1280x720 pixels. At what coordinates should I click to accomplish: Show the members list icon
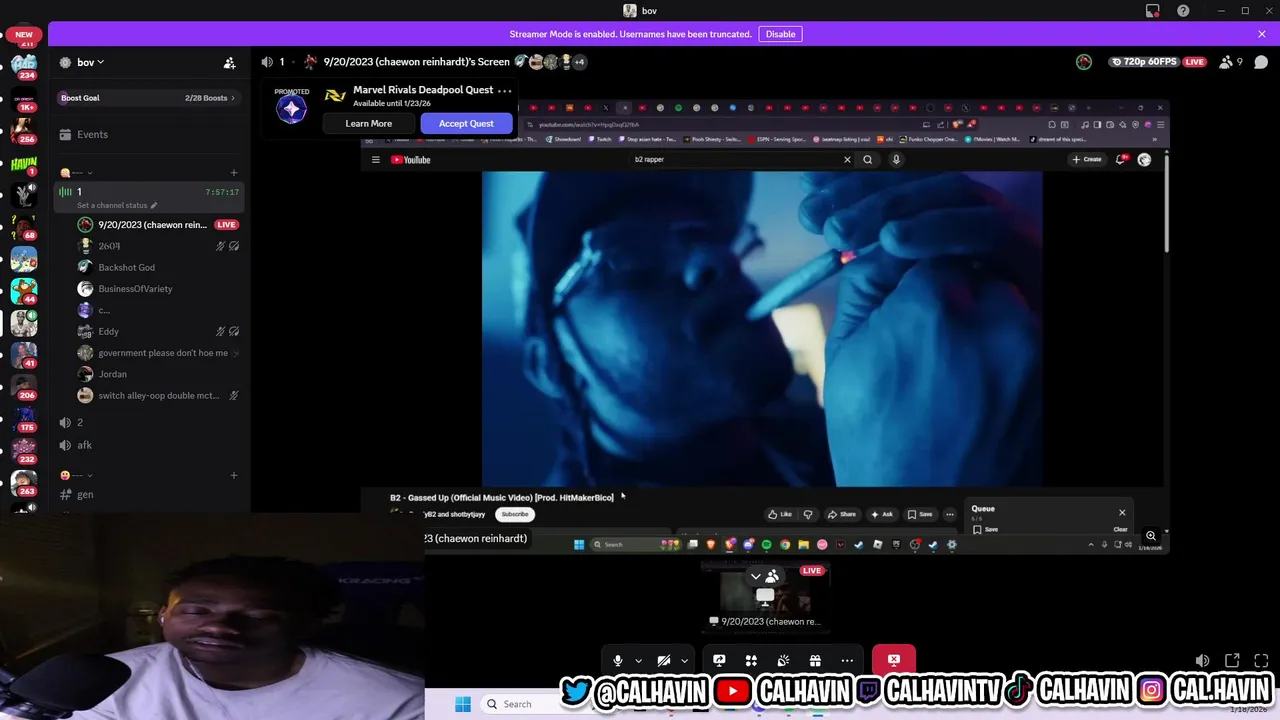(x=1226, y=62)
